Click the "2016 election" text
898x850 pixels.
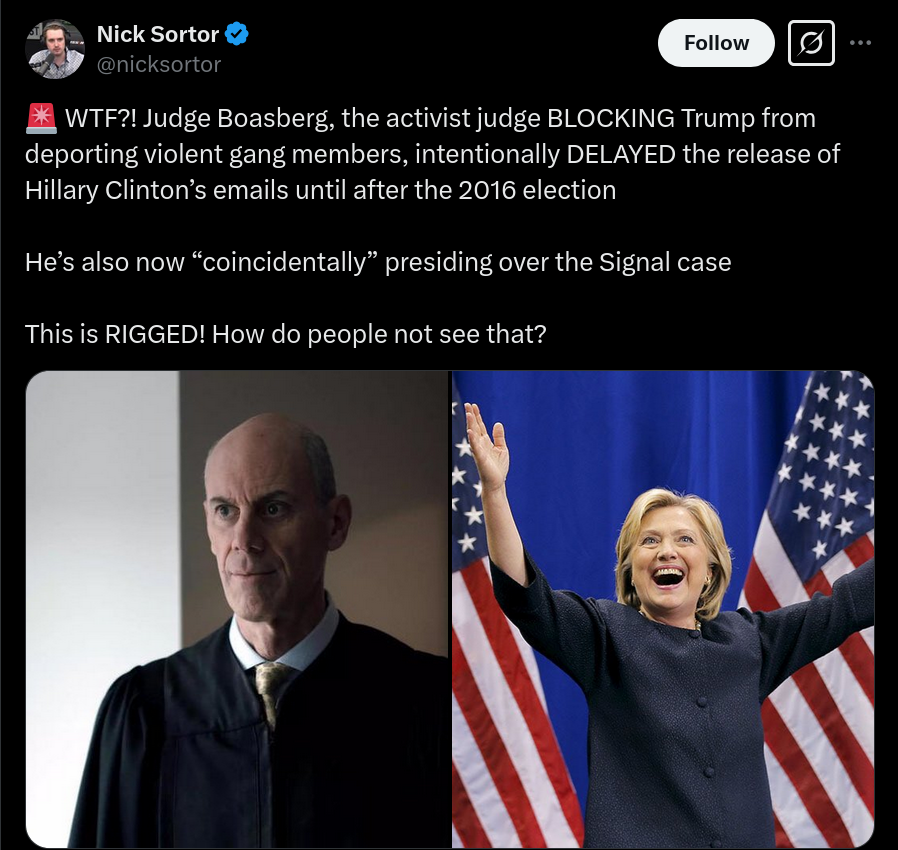click(x=537, y=190)
